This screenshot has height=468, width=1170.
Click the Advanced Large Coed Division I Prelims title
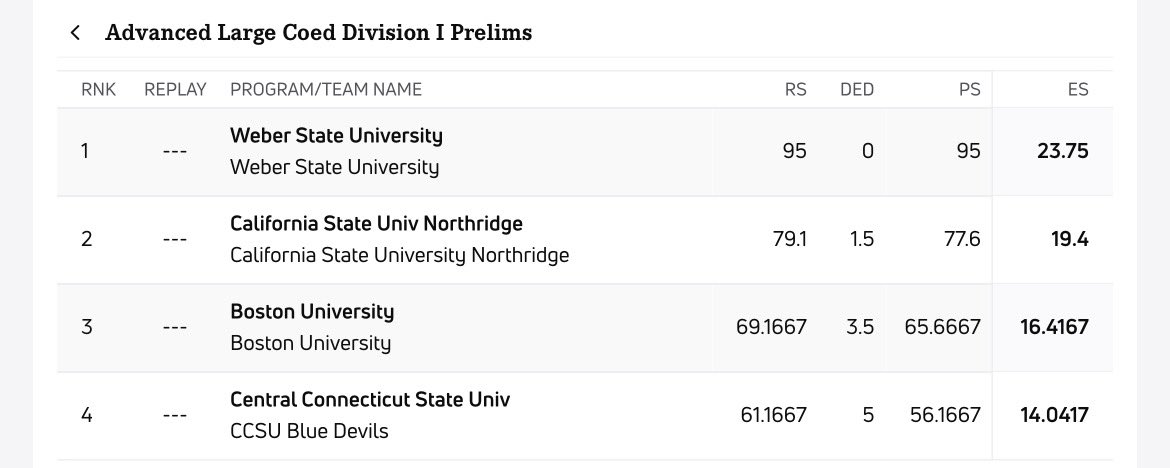point(318,33)
